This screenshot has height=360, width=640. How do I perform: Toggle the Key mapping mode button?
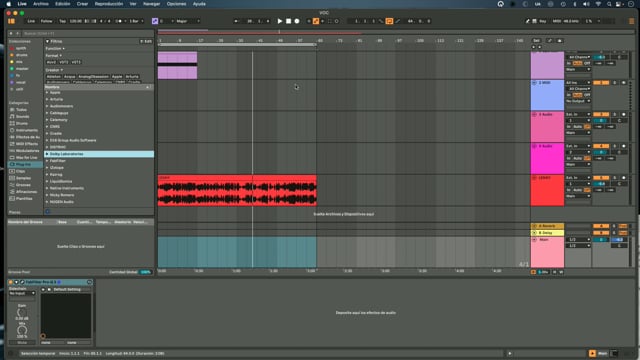pos(542,21)
